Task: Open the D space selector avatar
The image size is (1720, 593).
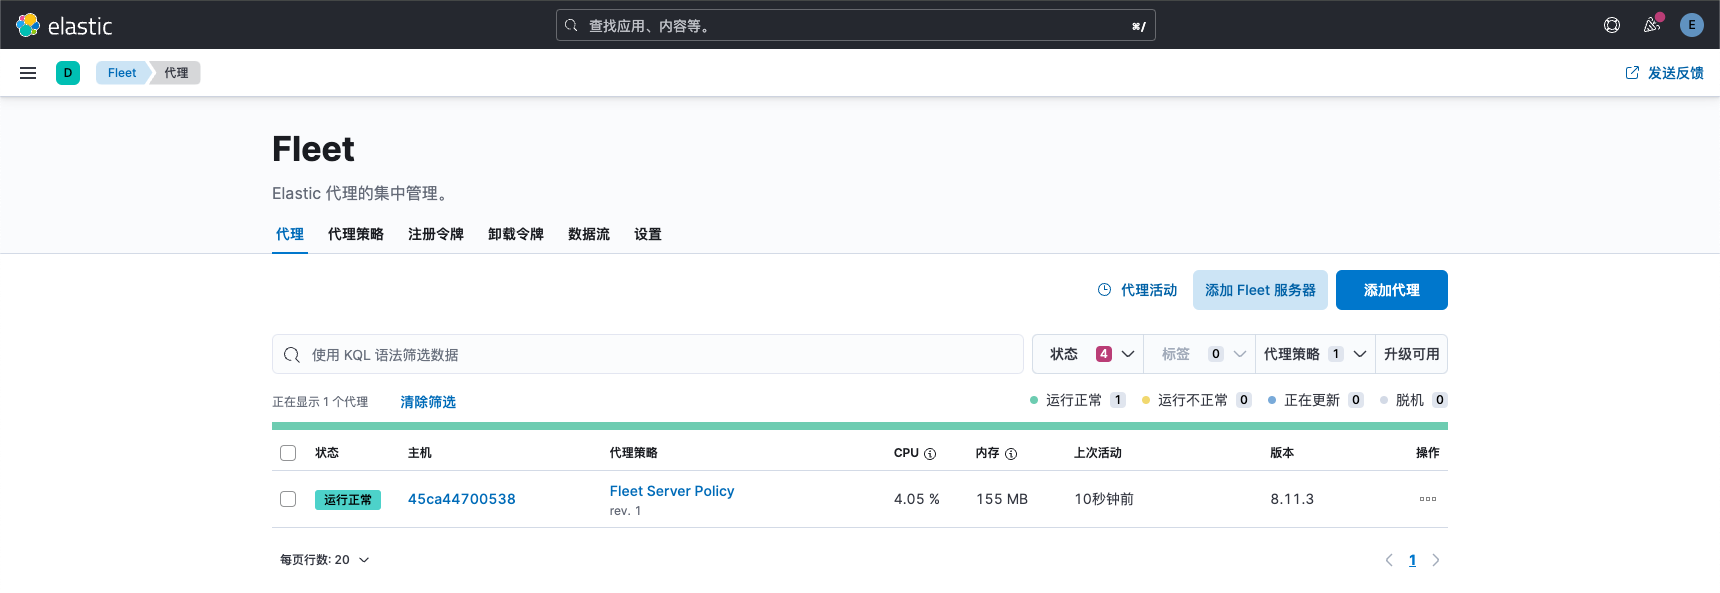Action: point(68,73)
